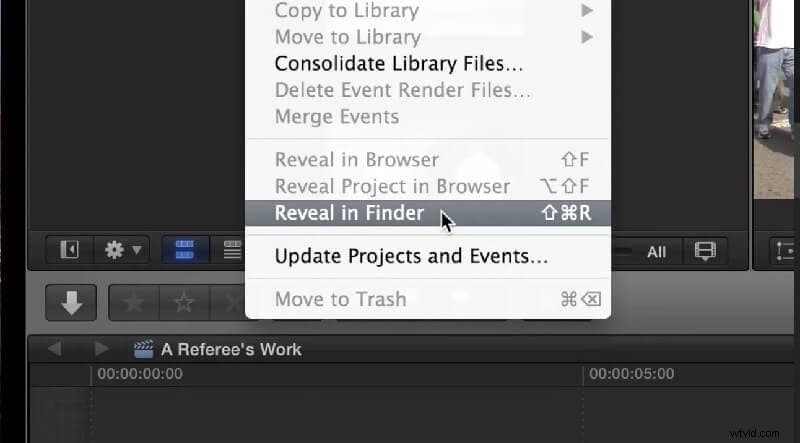Go back in timeline history arrow

pyautogui.click(x=55, y=349)
